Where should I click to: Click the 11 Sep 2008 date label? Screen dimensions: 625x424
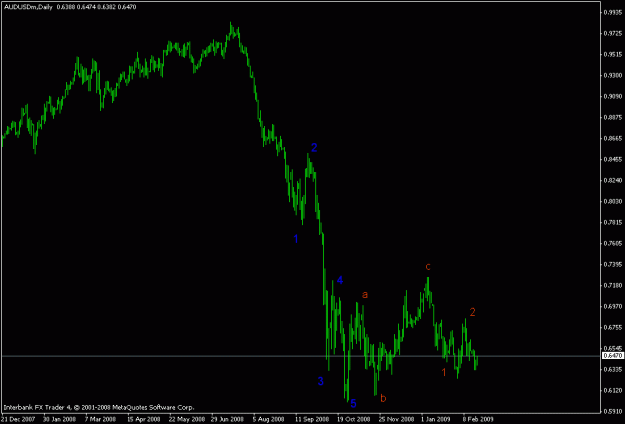[312, 419]
